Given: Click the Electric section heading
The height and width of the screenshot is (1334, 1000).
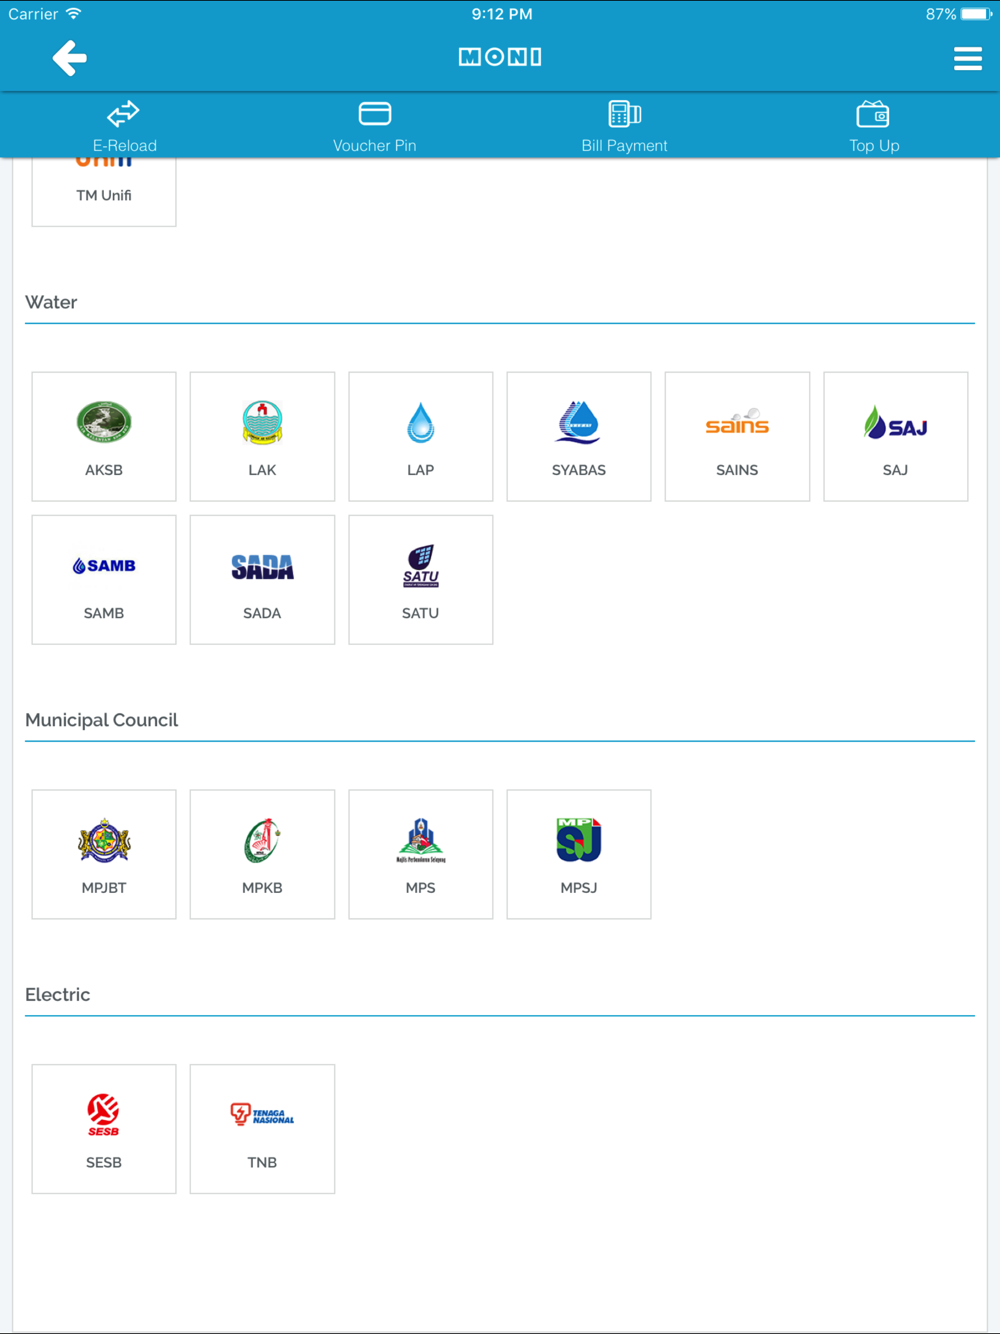Looking at the screenshot, I should (x=57, y=994).
